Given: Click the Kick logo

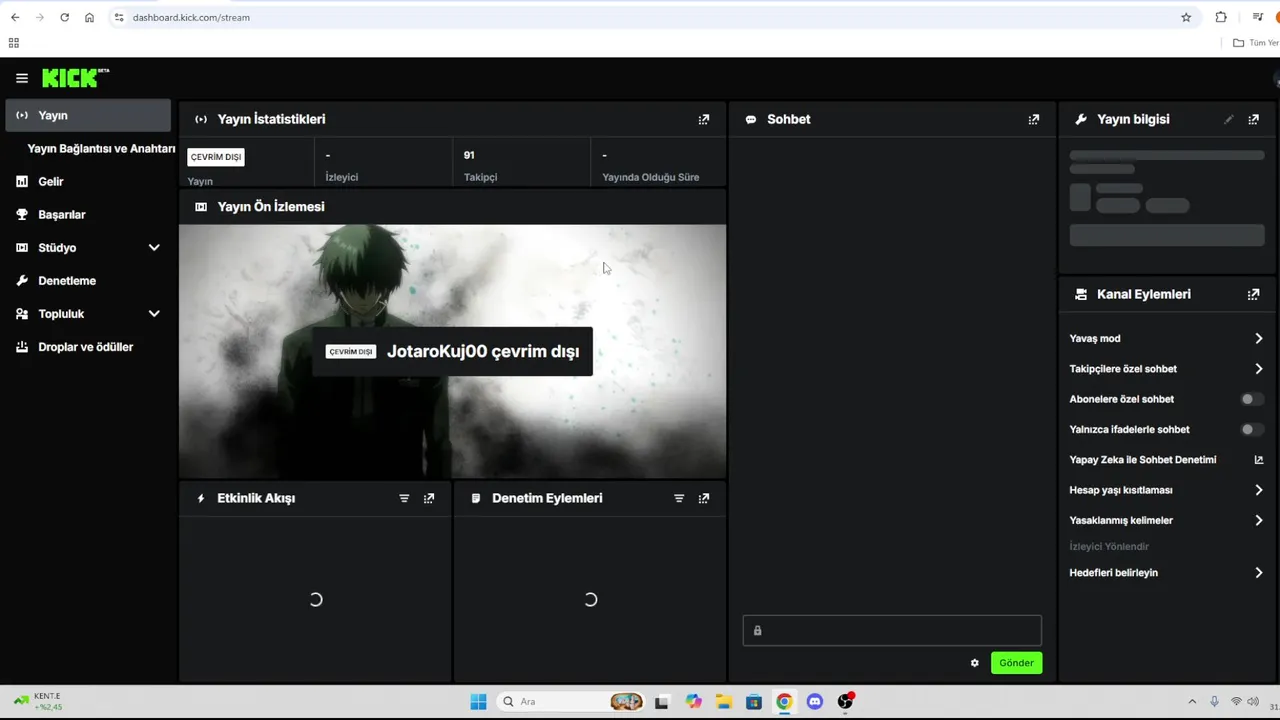Looking at the screenshot, I should click(x=75, y=78).
